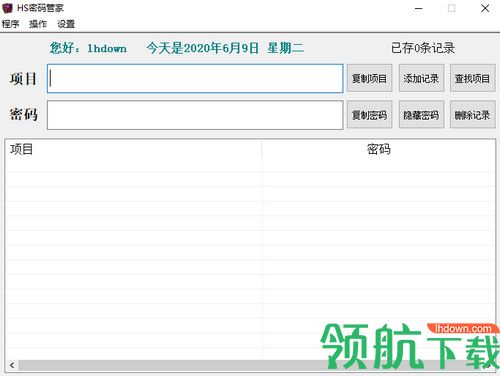Click the maximize window button
Viewport: 500px width, 376px height.
coord(452,8)
